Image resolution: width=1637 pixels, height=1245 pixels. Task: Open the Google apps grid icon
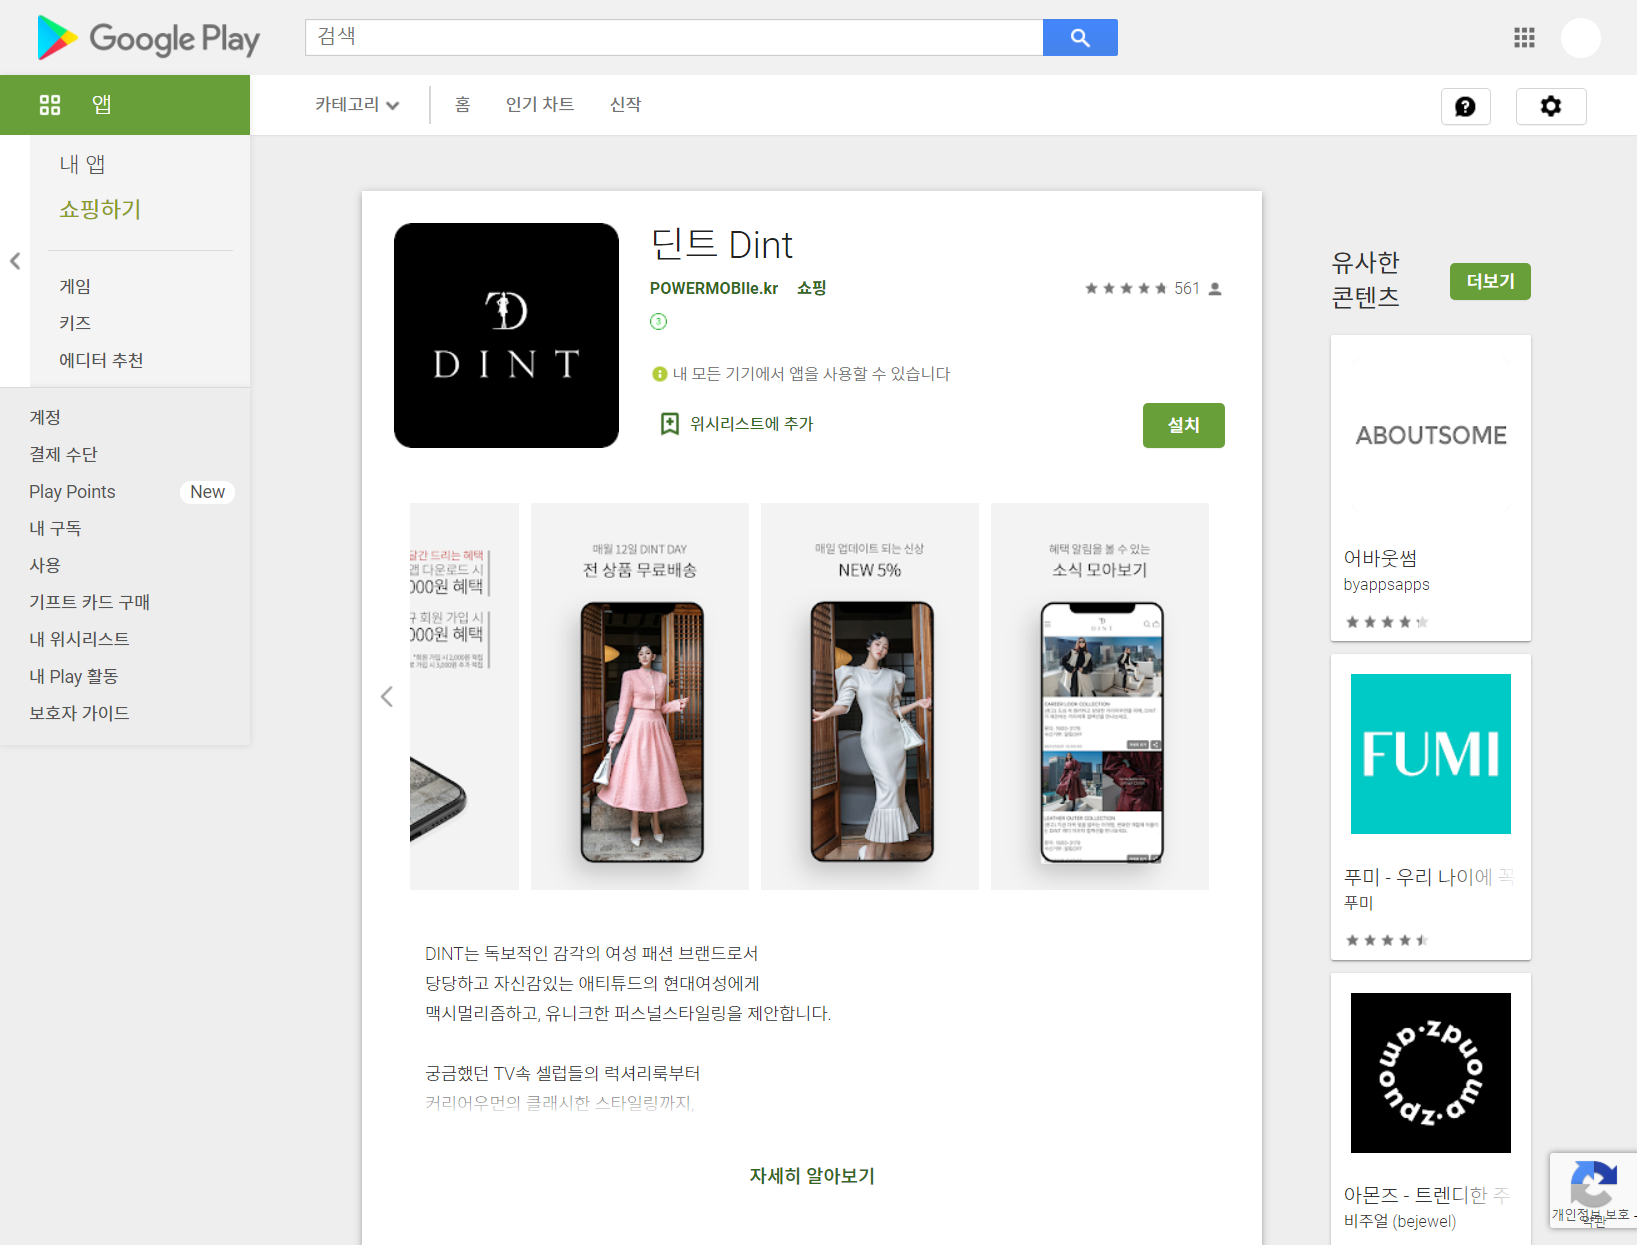pos(1524,37)
